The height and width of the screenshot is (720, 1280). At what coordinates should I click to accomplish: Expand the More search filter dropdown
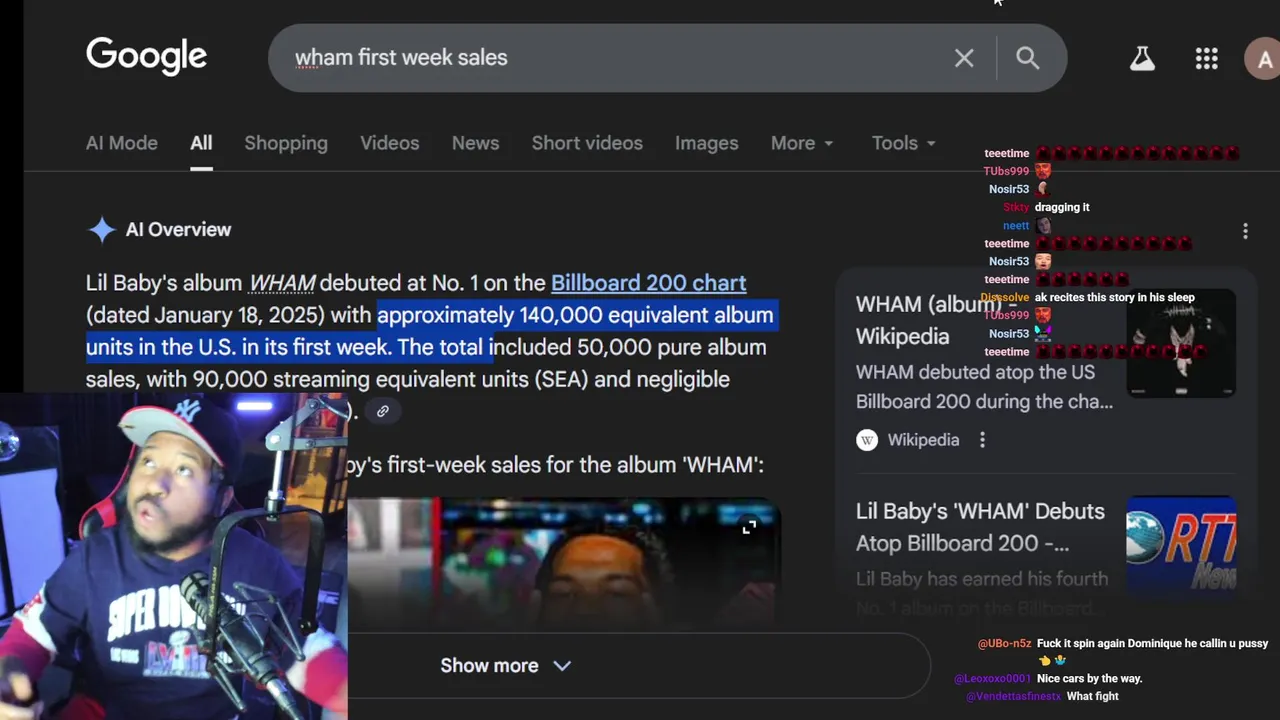801,143
